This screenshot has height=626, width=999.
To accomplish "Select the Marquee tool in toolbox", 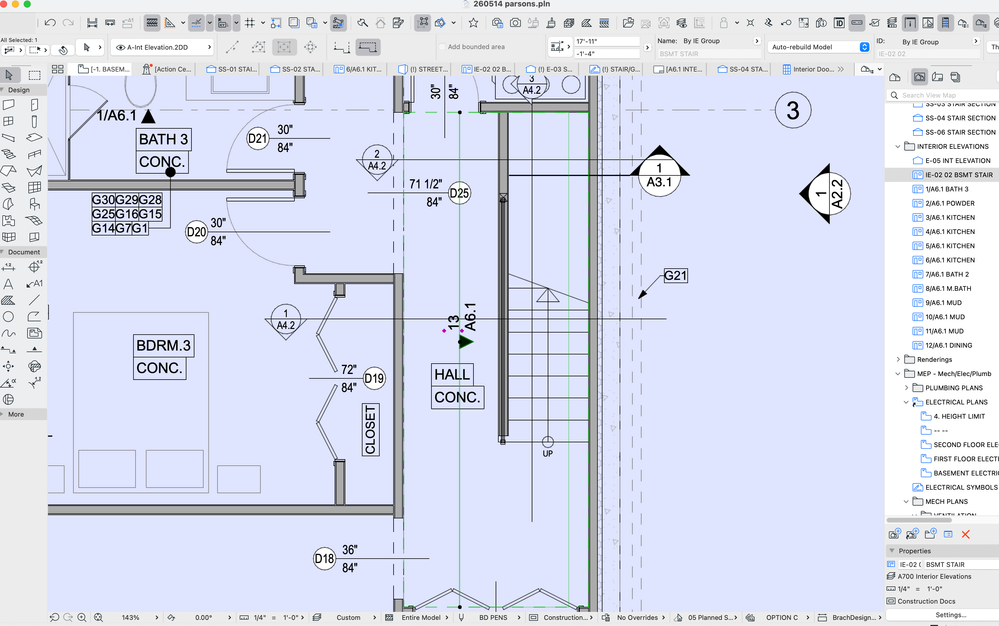I will (34, 75).
